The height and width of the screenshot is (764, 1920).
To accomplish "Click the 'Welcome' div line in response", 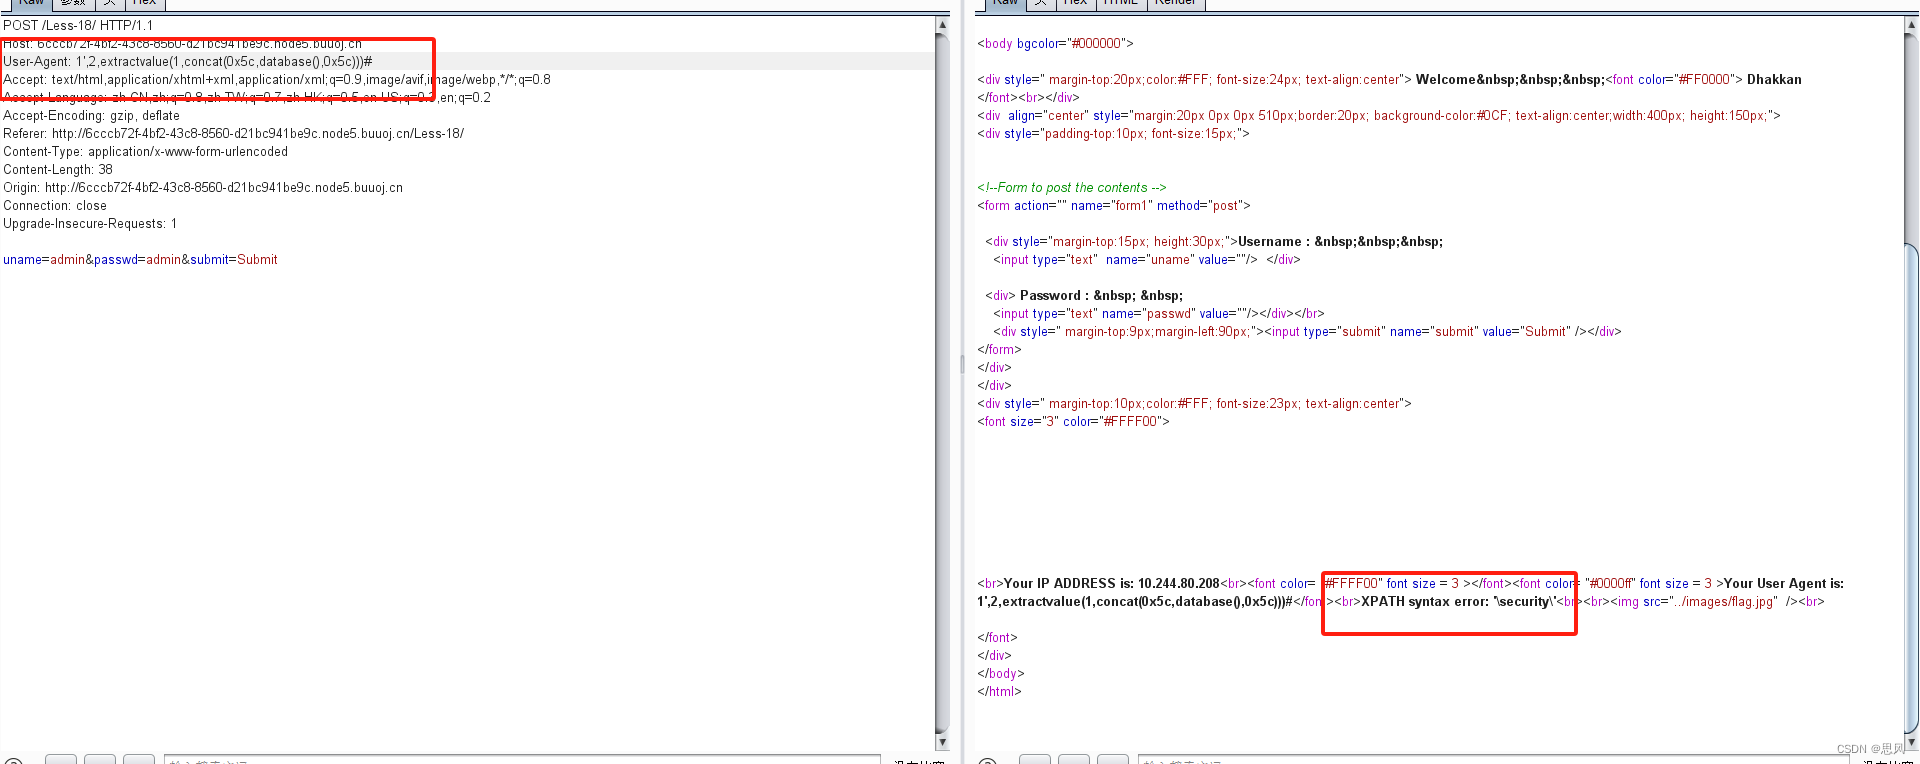I will coord(1389,79).
